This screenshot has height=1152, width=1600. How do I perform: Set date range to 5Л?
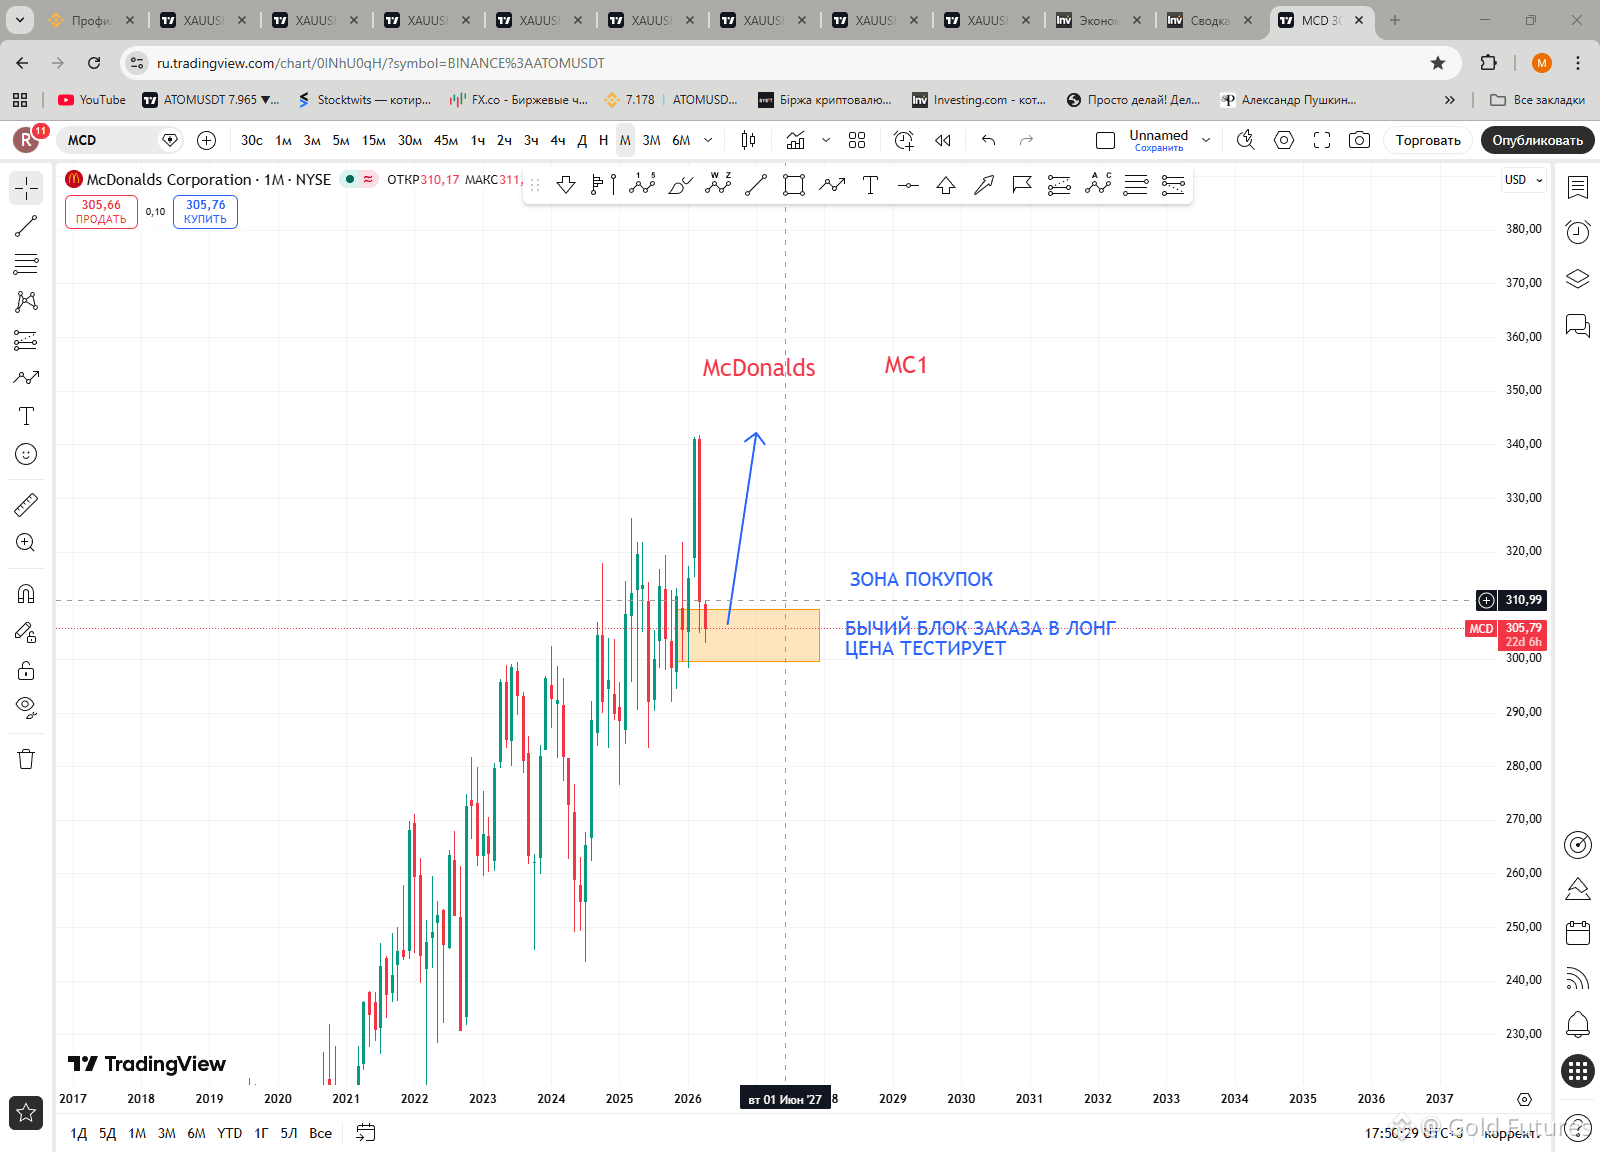pyautogui.click(x=289, y=1133)
